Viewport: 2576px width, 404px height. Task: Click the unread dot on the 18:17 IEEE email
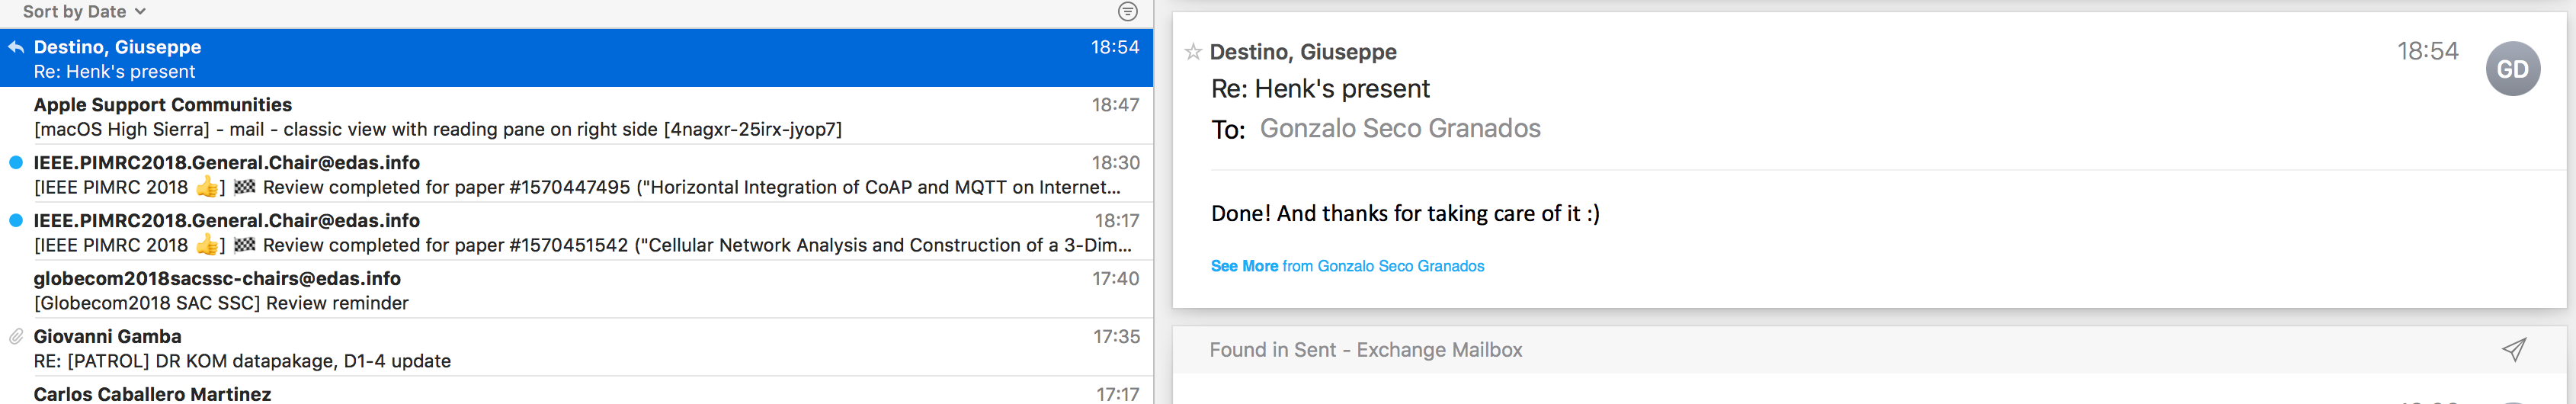[16, 221]
